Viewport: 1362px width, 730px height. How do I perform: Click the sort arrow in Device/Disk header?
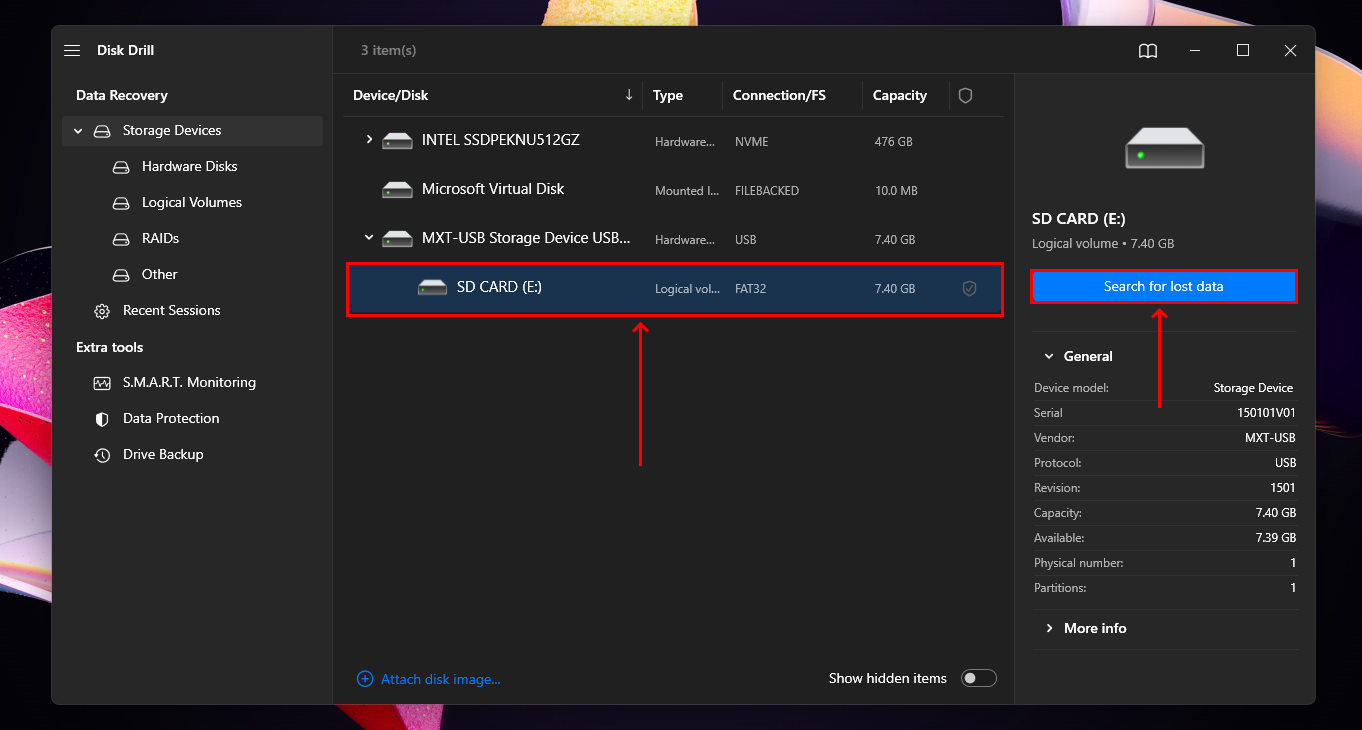pos(629,95)
